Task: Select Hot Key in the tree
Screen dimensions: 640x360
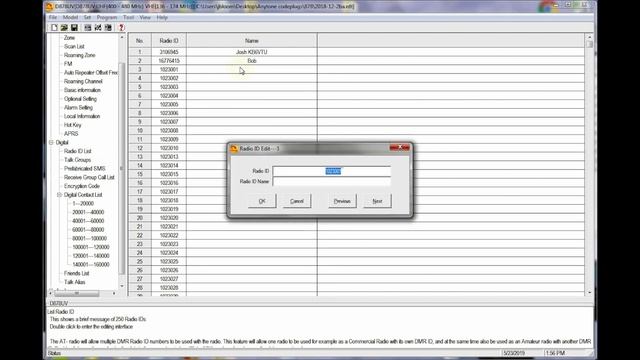Action: point(73,125)
